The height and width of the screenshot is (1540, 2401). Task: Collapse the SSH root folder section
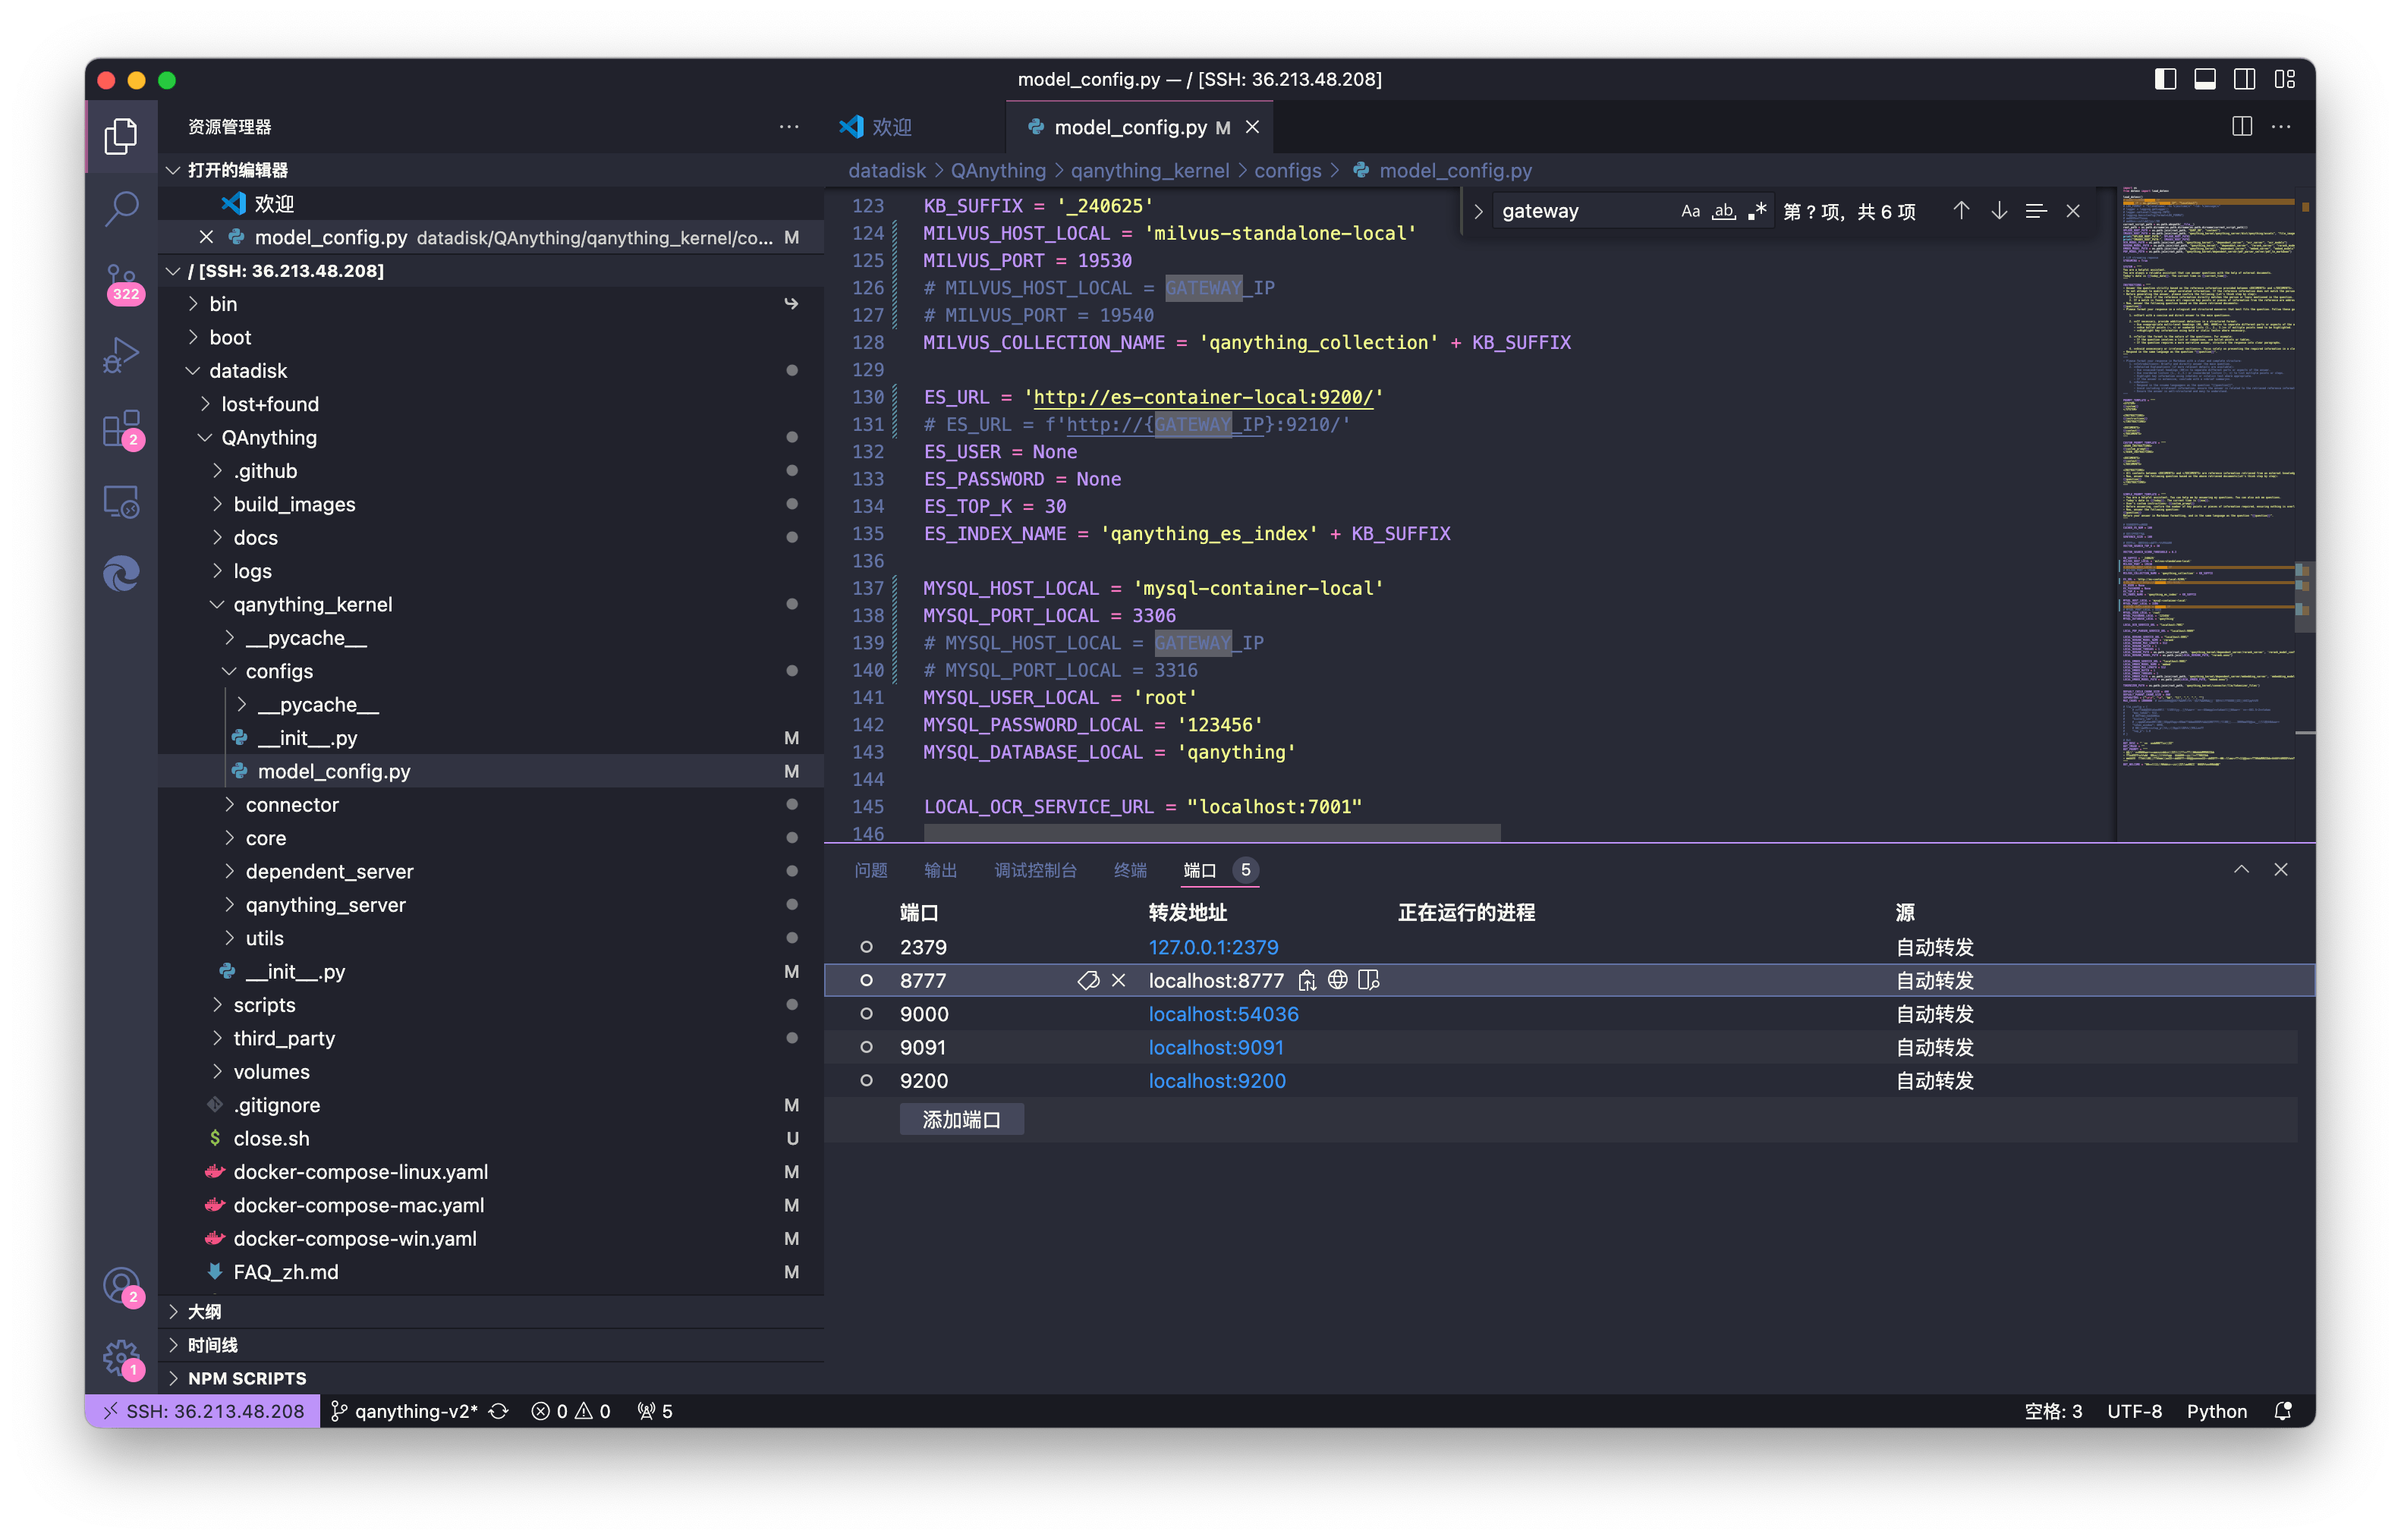pyautogui.click(x=173, y=271)
